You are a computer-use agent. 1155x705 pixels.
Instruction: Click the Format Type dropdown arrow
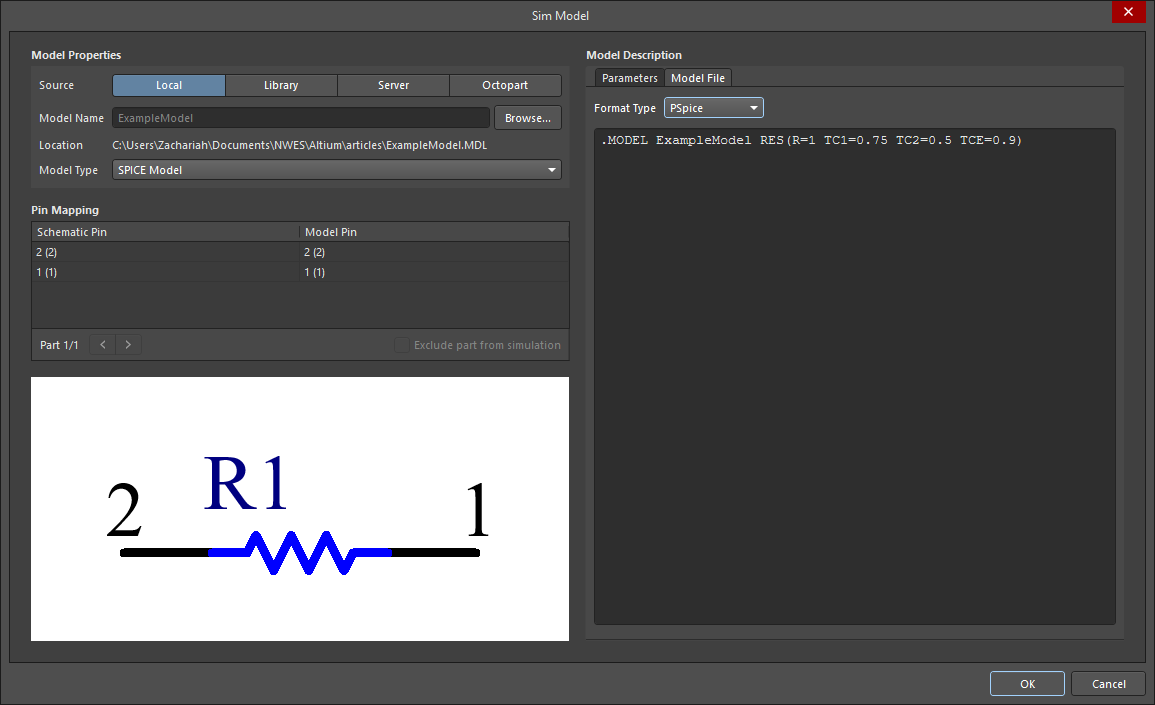[753, 107]
